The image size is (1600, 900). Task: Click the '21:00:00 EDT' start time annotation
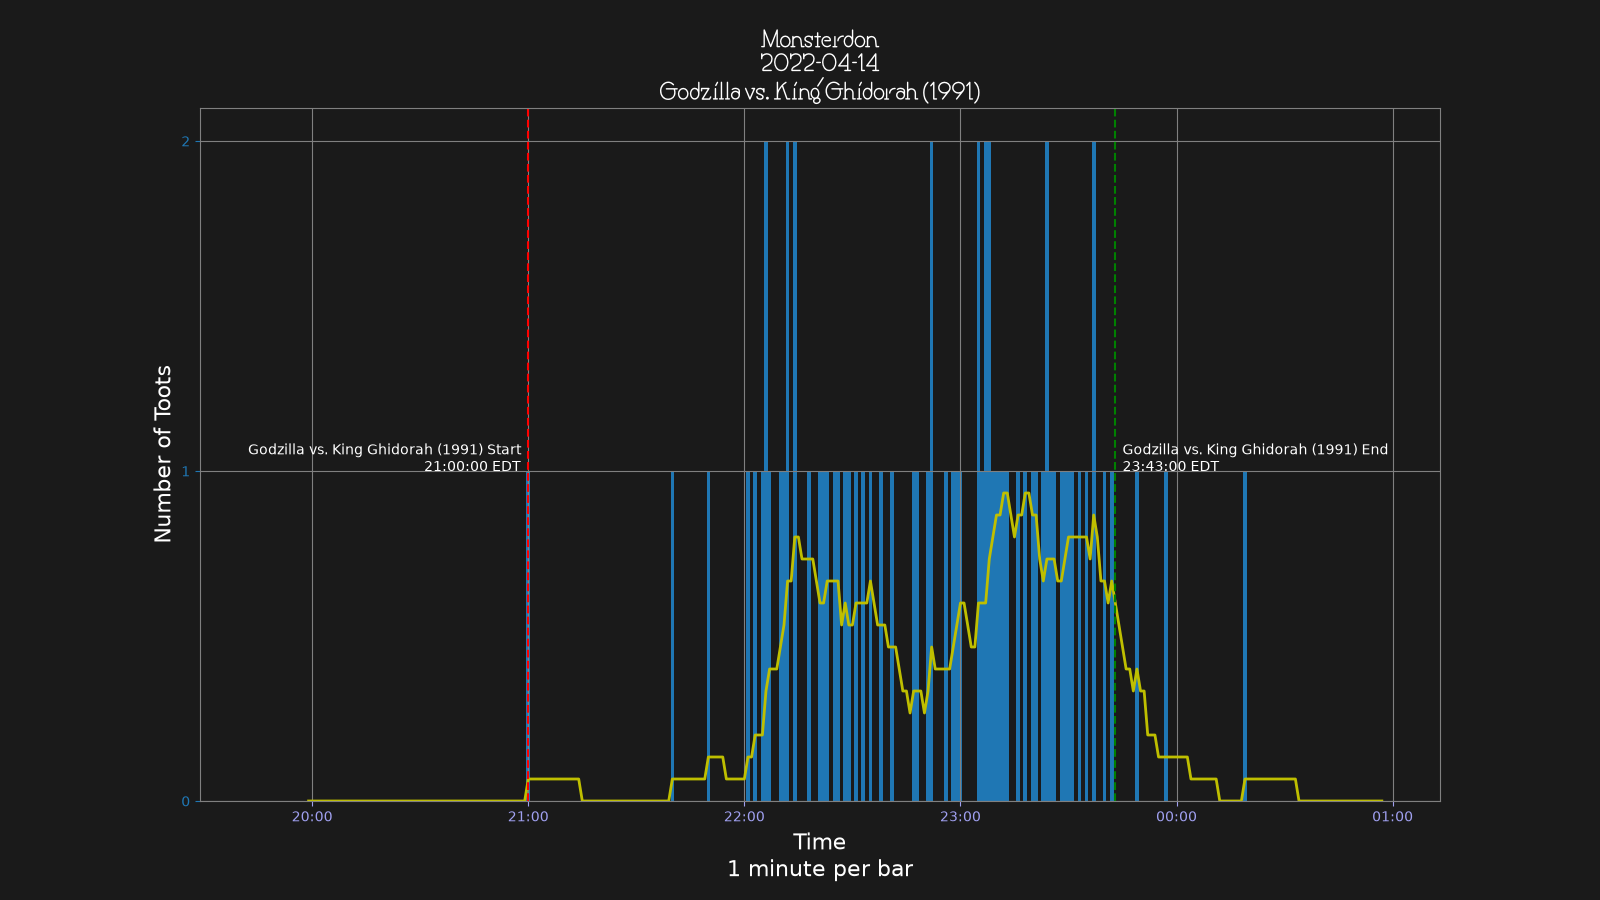(x=472, y=466)
